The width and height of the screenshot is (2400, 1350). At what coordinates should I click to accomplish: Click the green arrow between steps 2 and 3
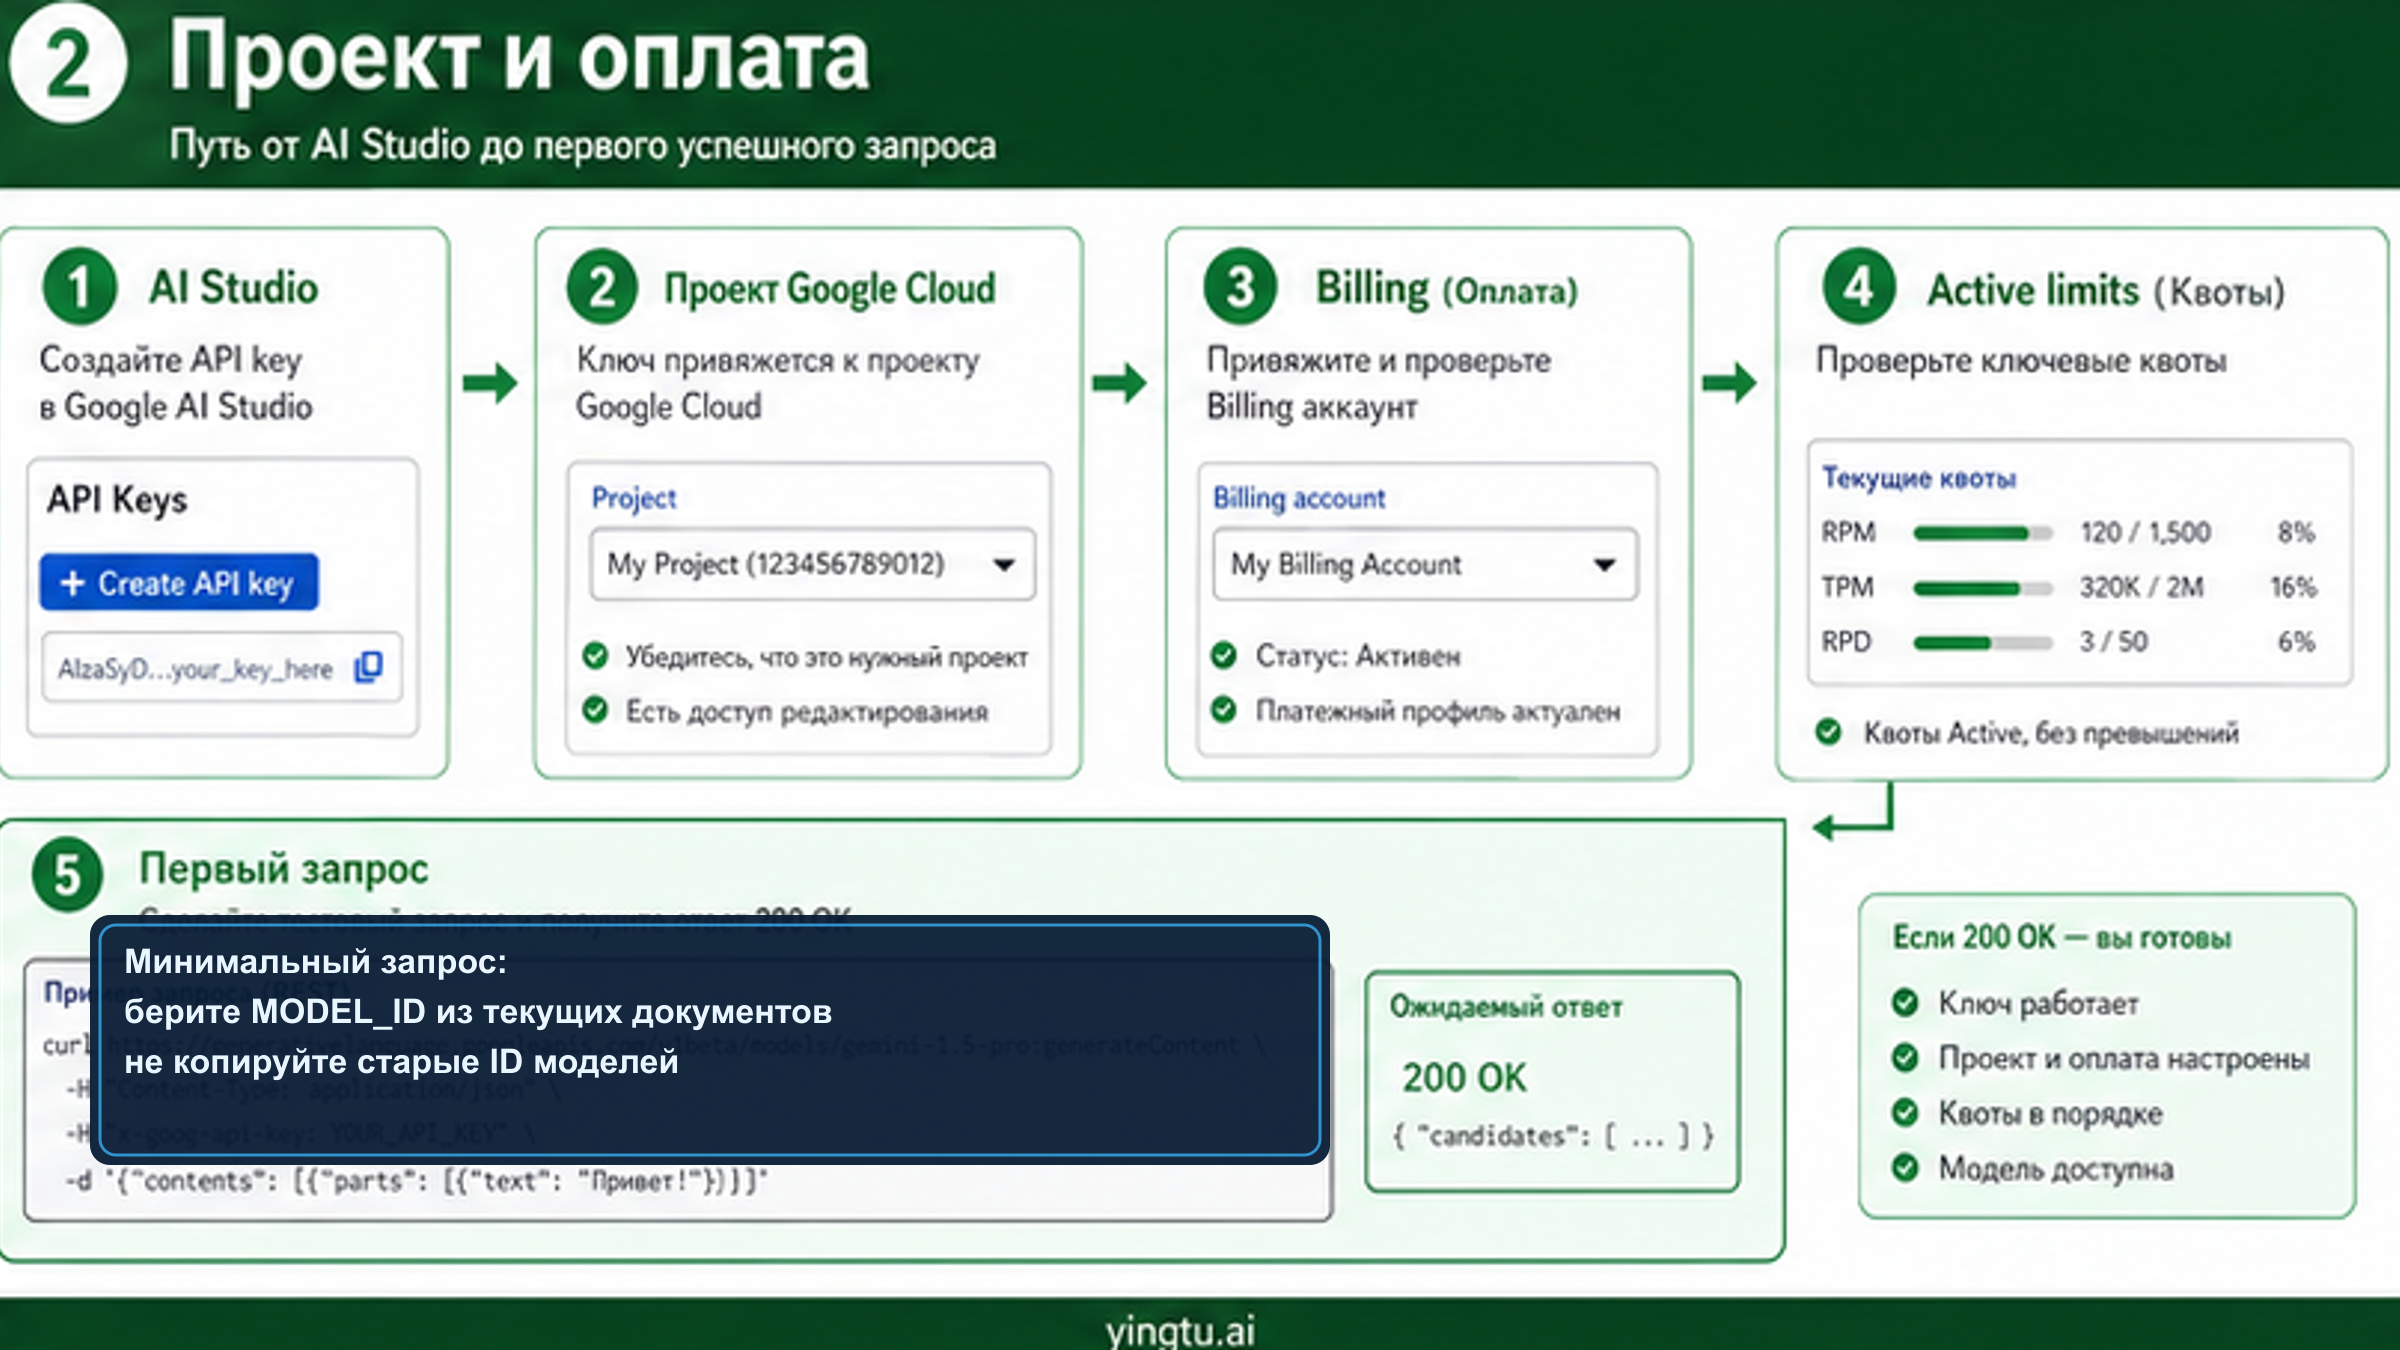[1117, 380]
